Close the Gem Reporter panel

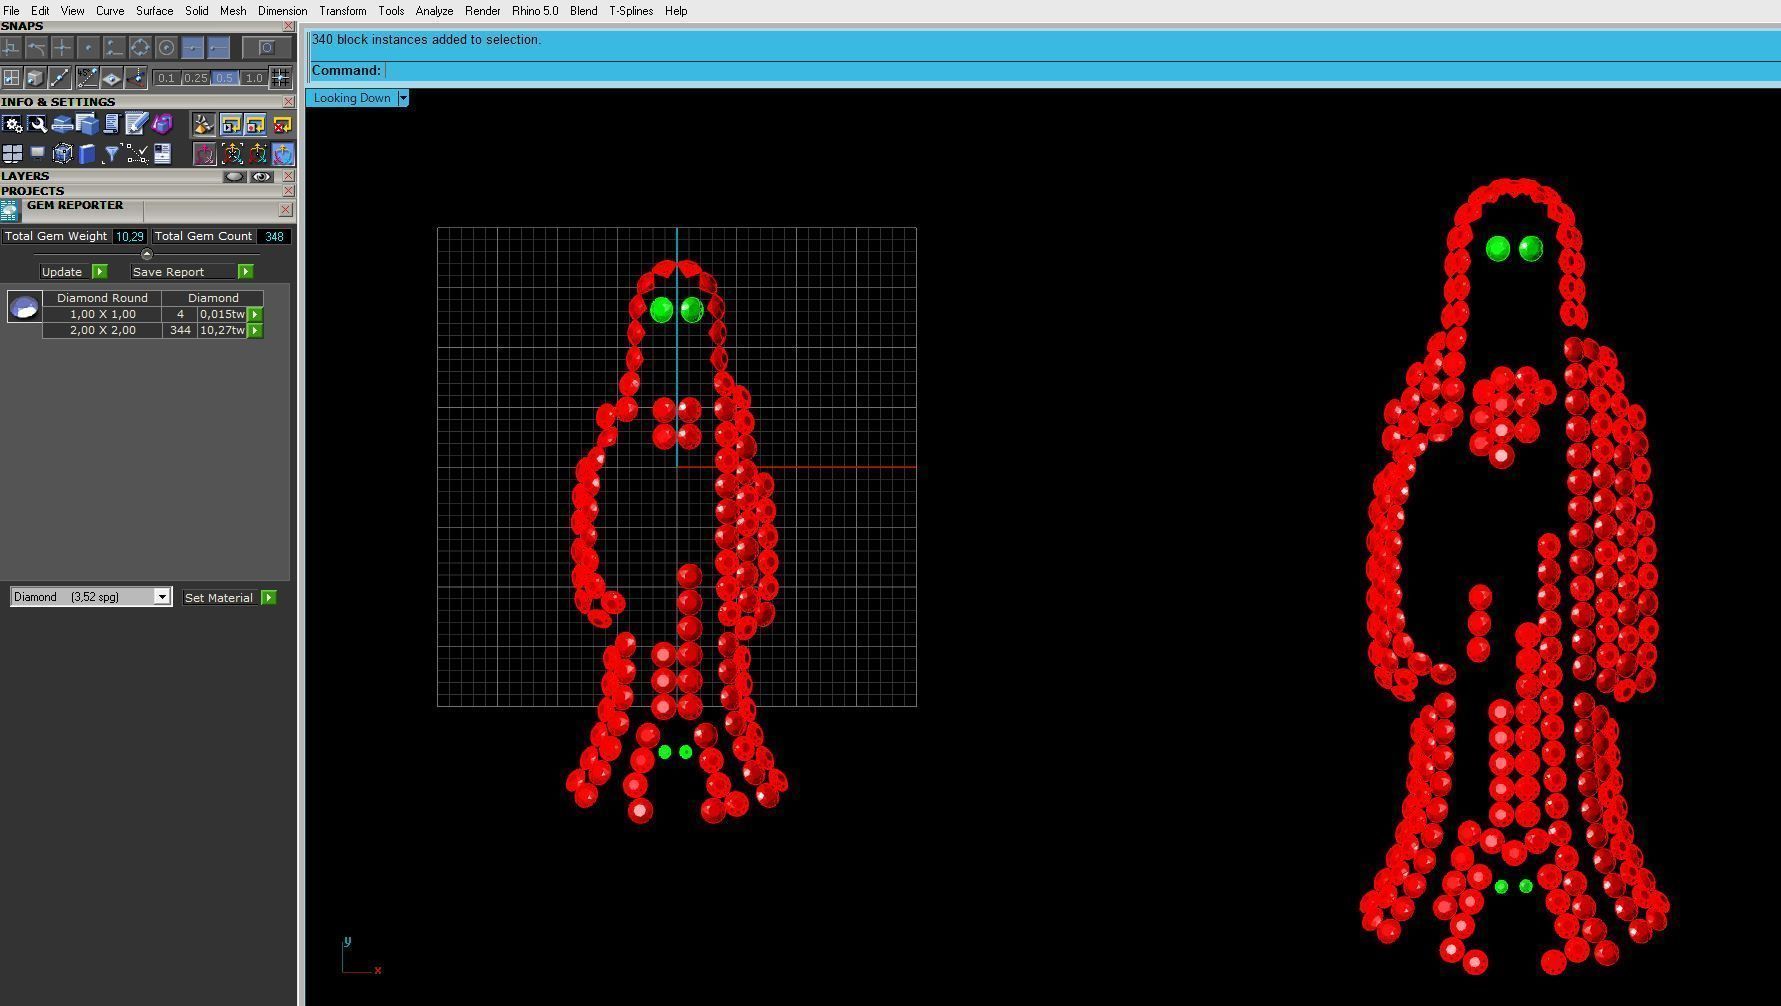286,209
